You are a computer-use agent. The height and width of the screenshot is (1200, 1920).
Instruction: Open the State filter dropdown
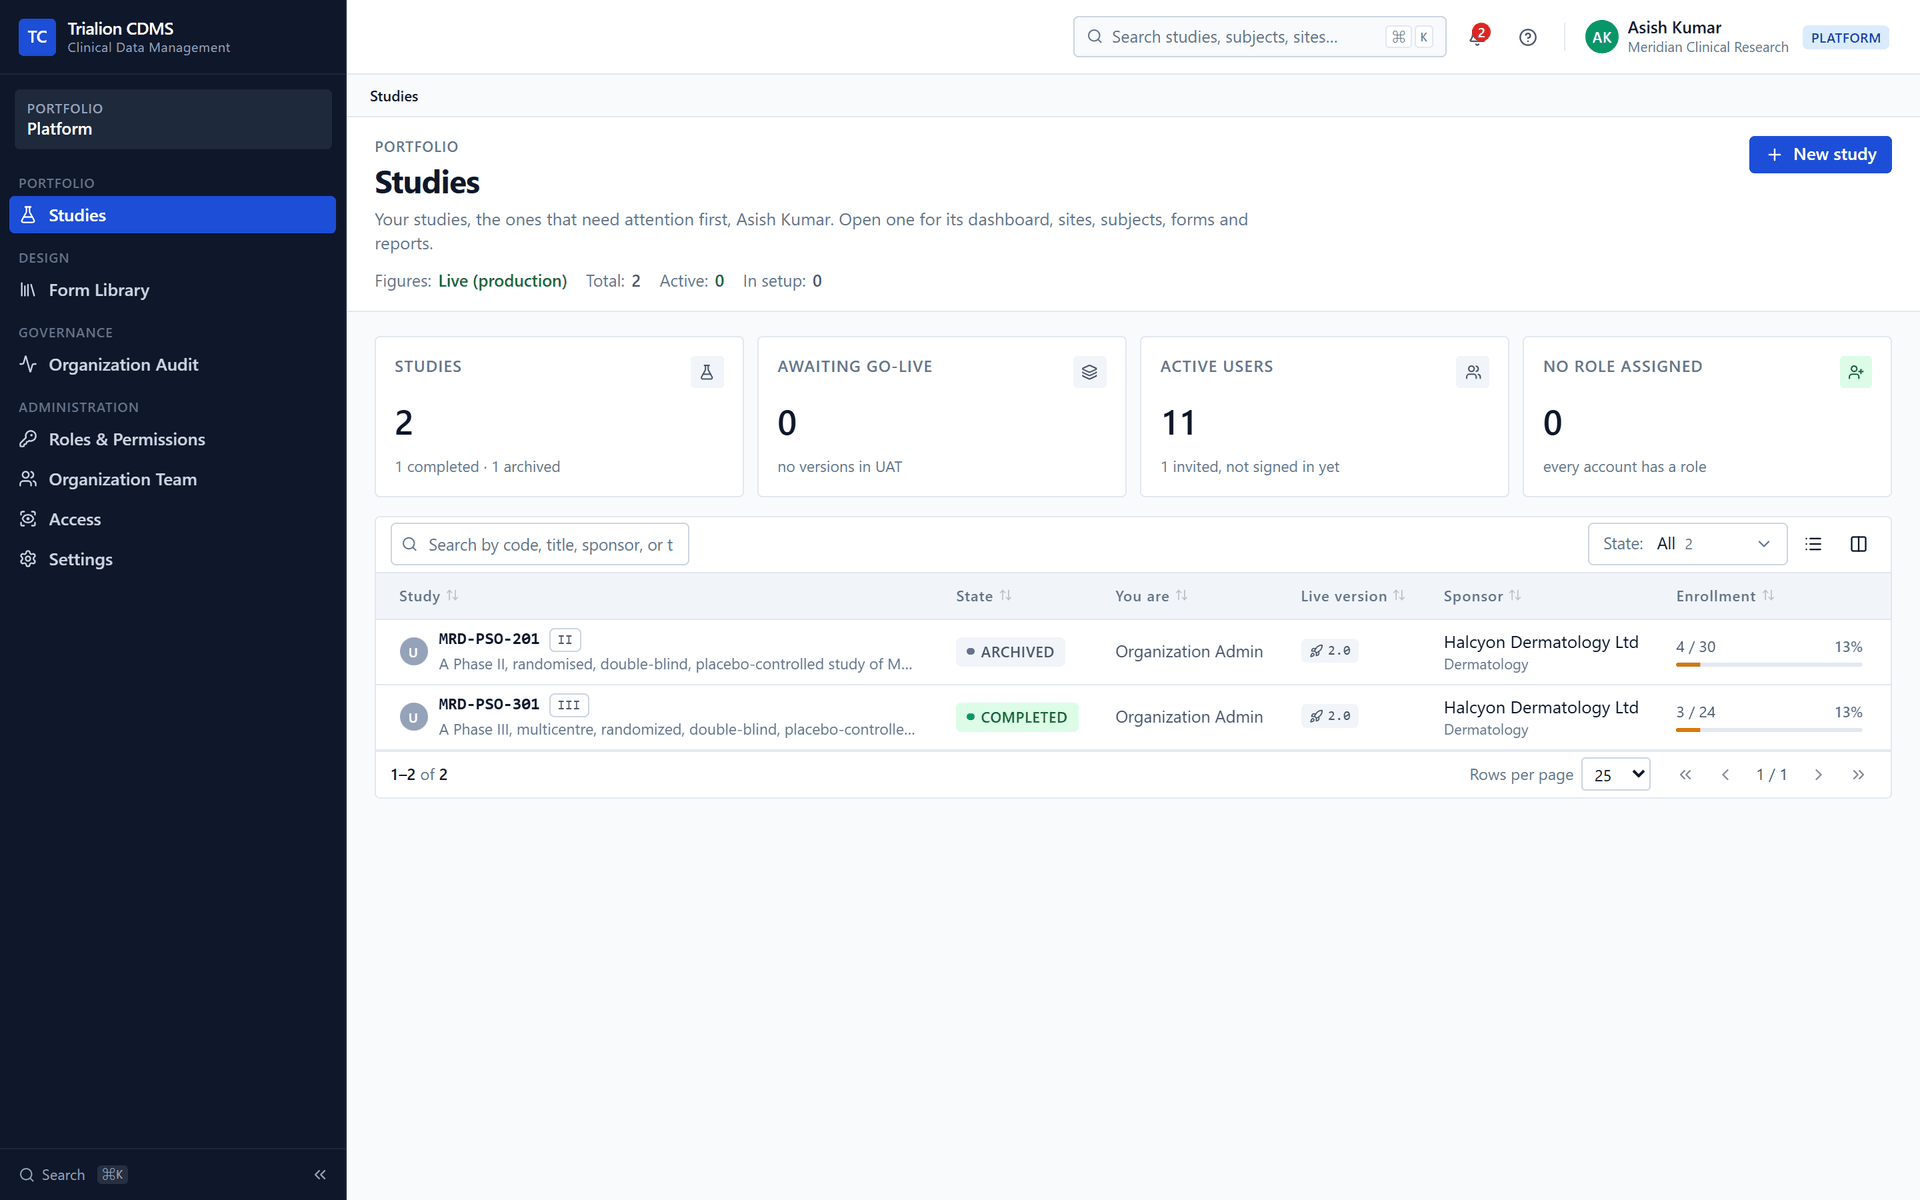click(1687, 544)
